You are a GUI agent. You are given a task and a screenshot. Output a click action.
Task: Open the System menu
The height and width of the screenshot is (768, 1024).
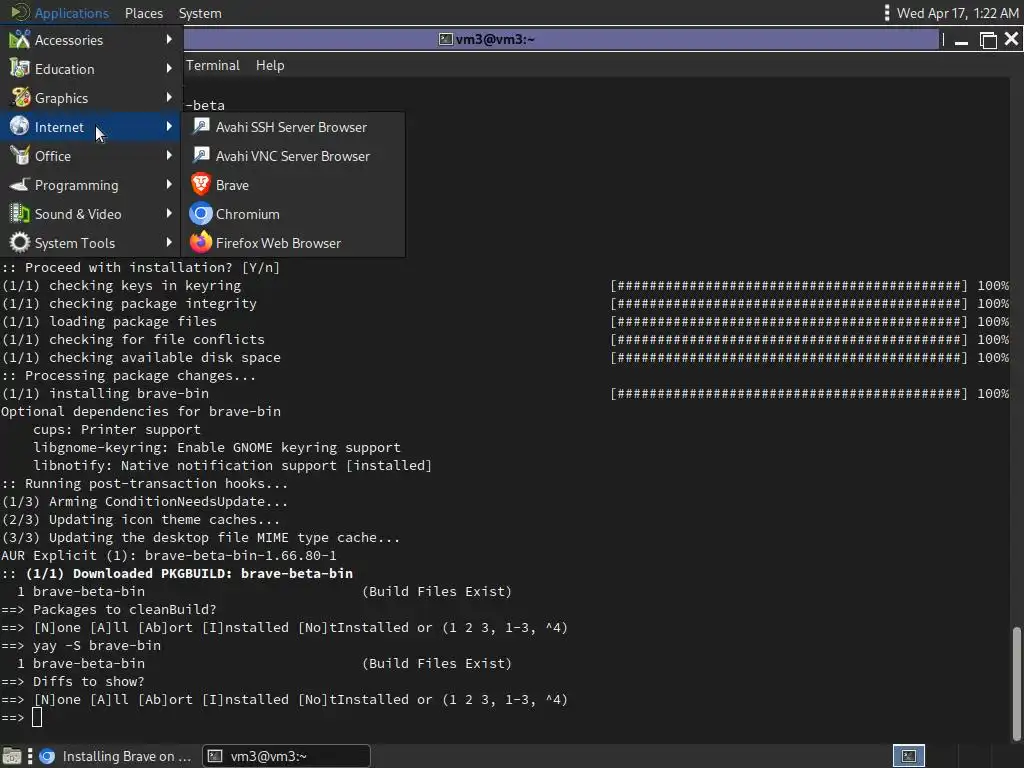point(200,13)
